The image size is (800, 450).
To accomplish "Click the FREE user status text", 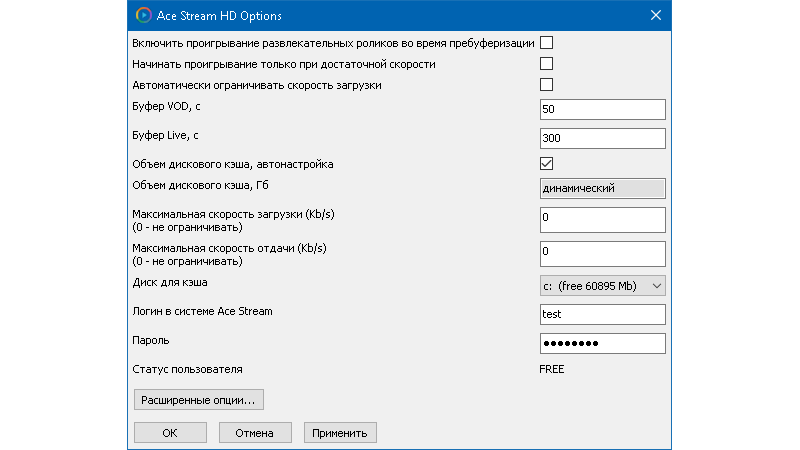I will 552,370.
